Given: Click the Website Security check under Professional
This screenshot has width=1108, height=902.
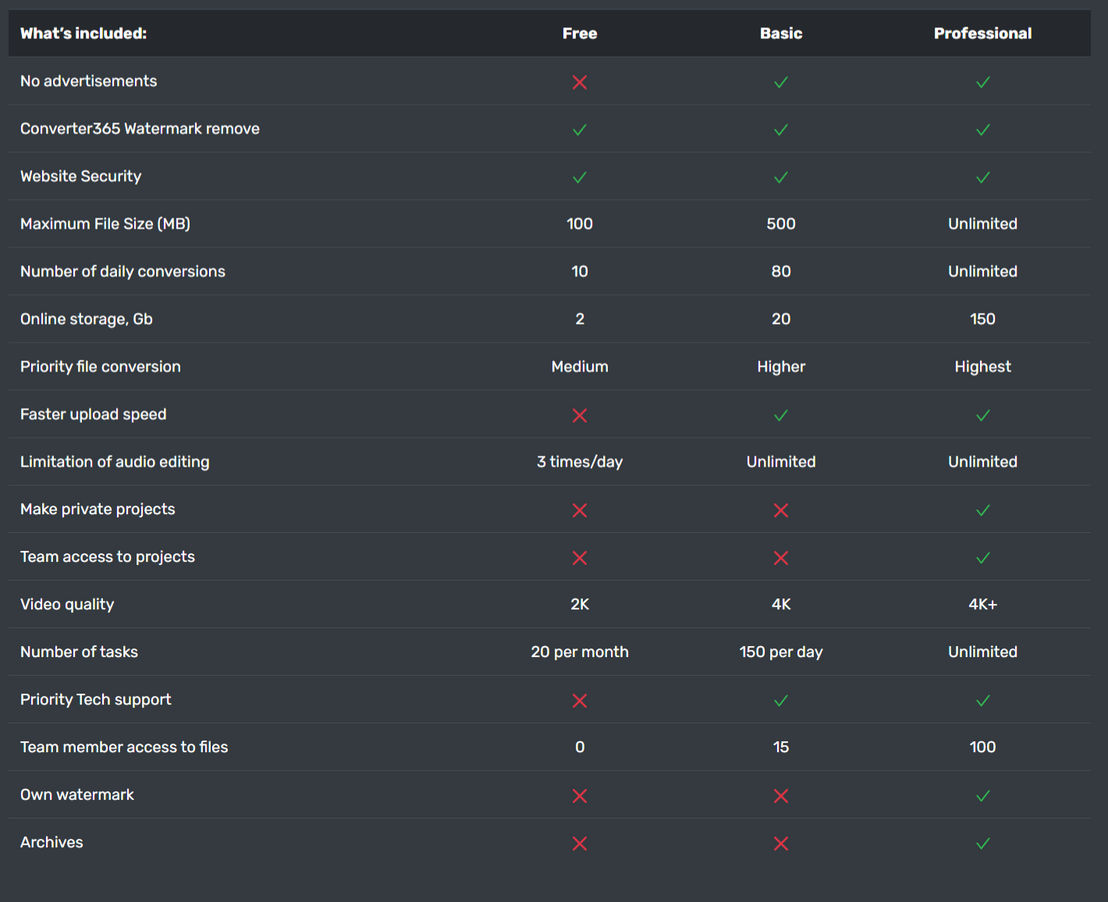Looking at the screenshot, I should (x=983, y=177).
